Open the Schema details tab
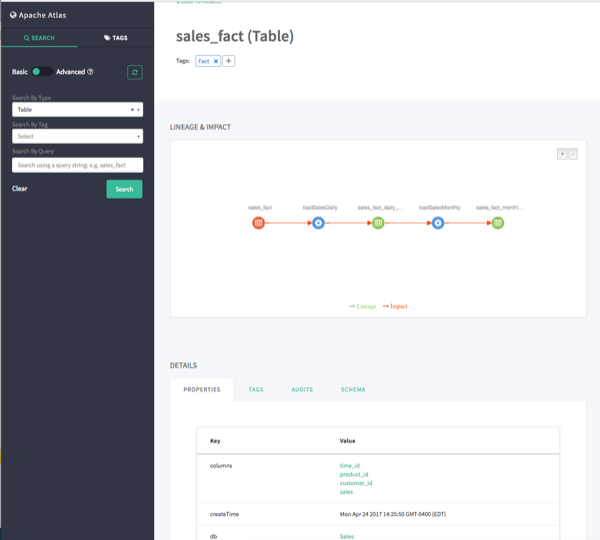Screen dimensions: 600x540 (x=353, y=389)
